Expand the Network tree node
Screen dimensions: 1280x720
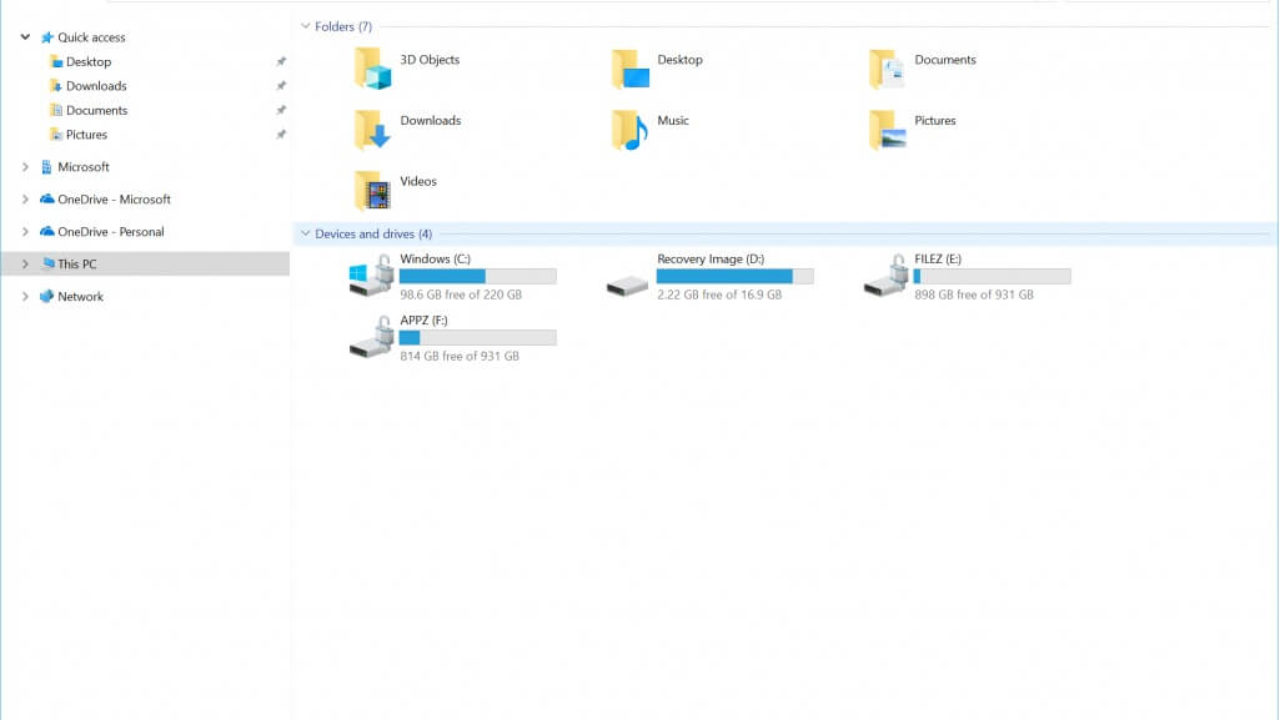click(25, 297)
